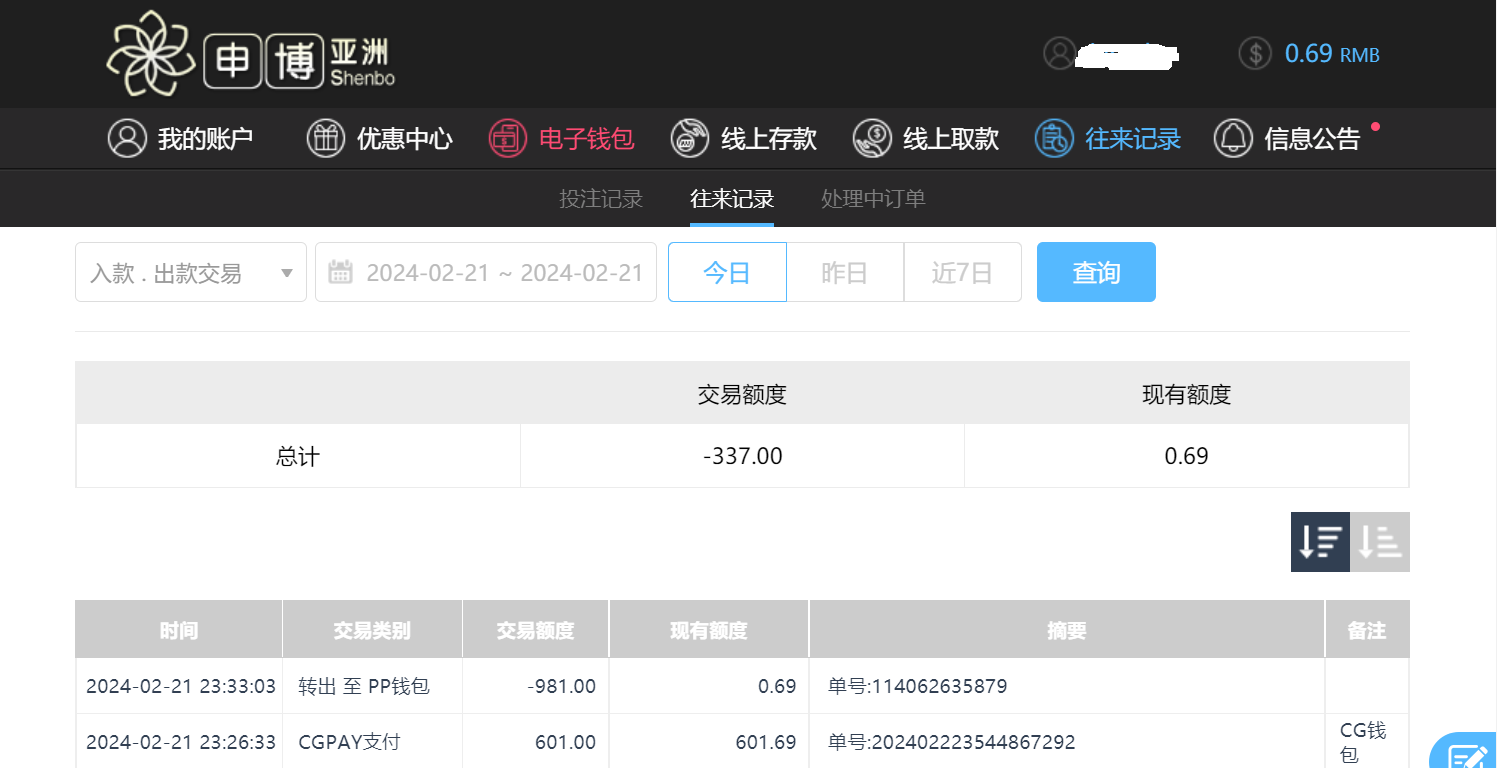Viewport: 1497px width, 768px height.
Task: Click the 线上存款 deposit icon
Action: pyautogui.click(x=690, y=138)
